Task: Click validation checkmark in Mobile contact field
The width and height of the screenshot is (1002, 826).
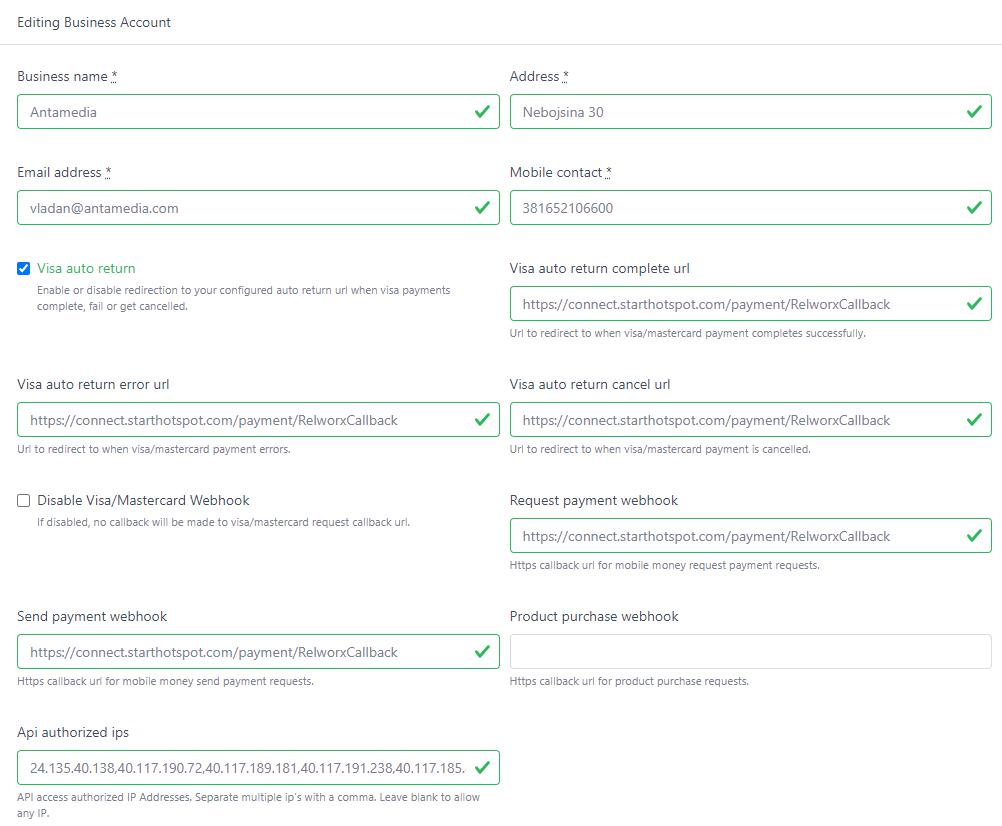Action: tap(974, 208)
